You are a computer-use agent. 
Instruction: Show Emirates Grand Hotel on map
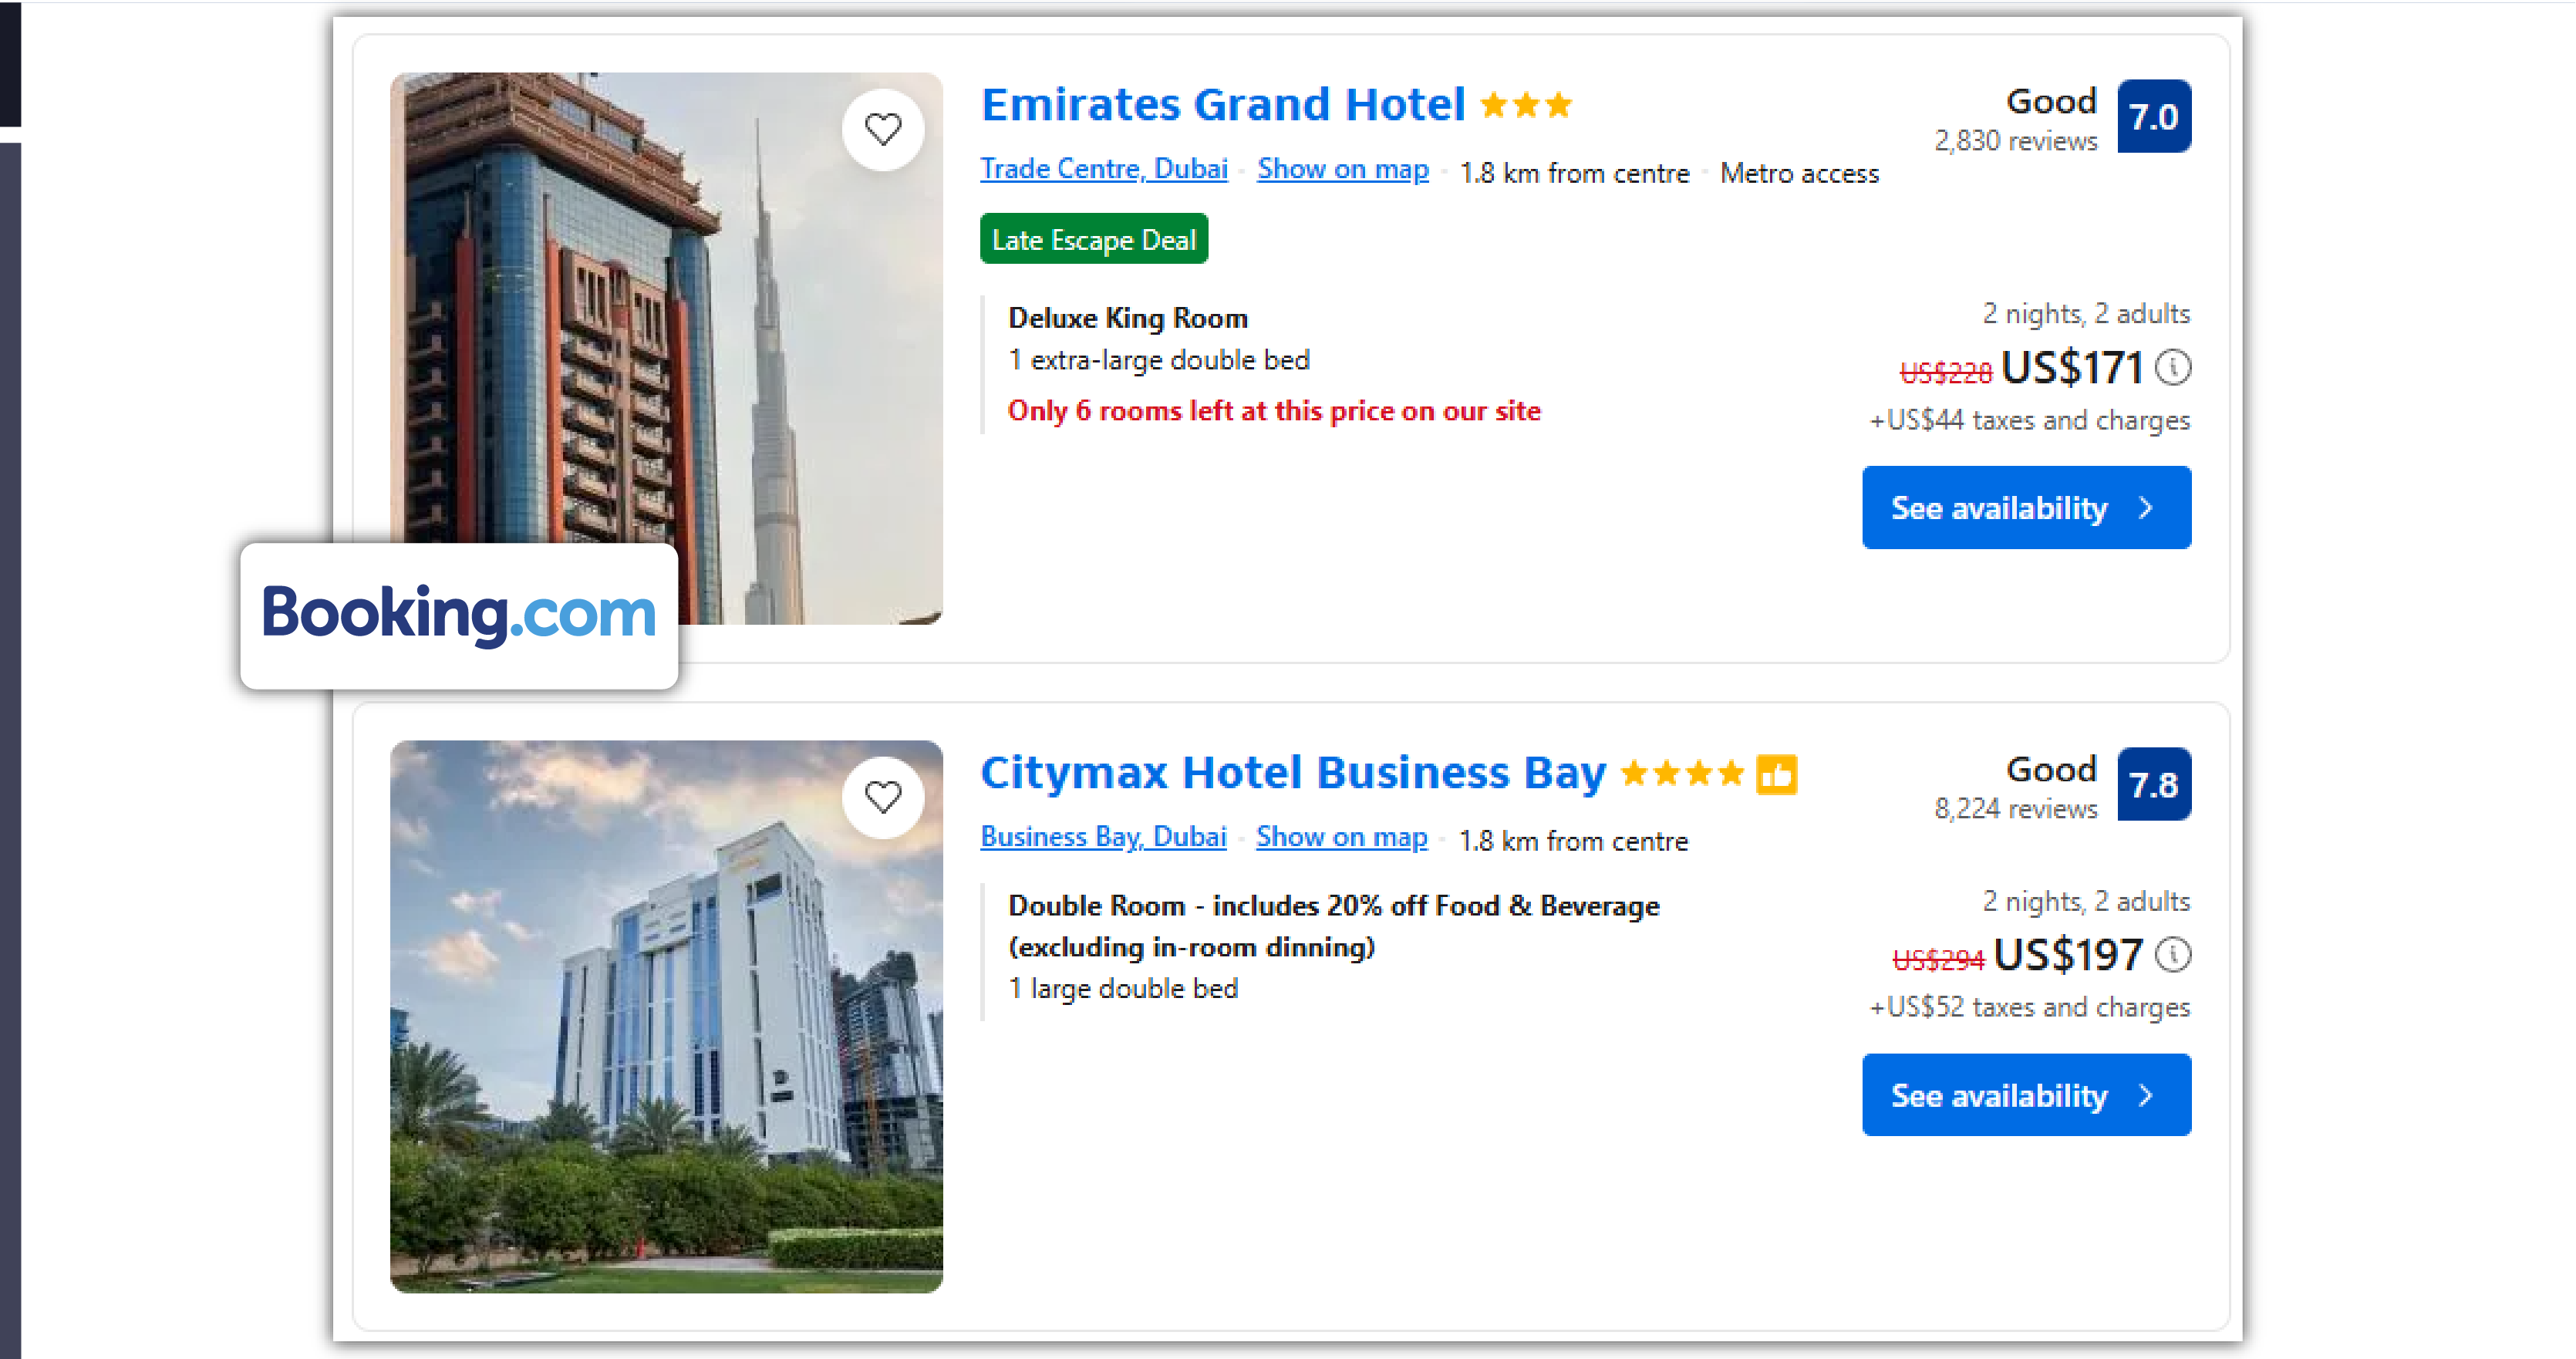(1342, 169)
